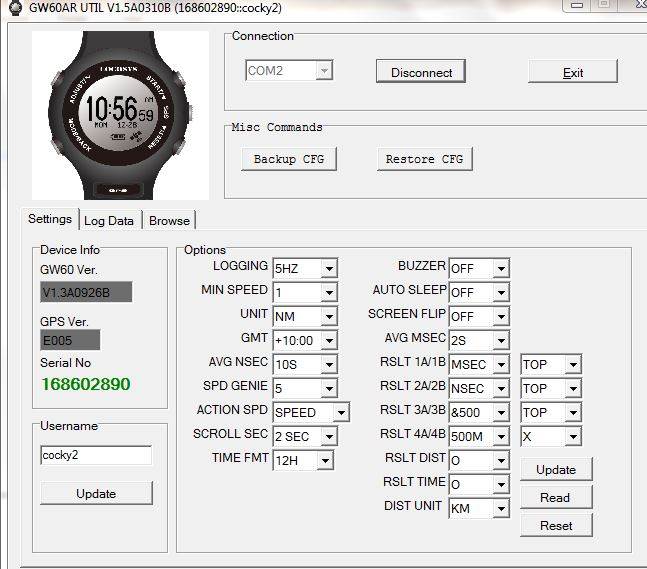Click the Exit button
This screenshot has height=569, width=647.
(x=572, y=73)
